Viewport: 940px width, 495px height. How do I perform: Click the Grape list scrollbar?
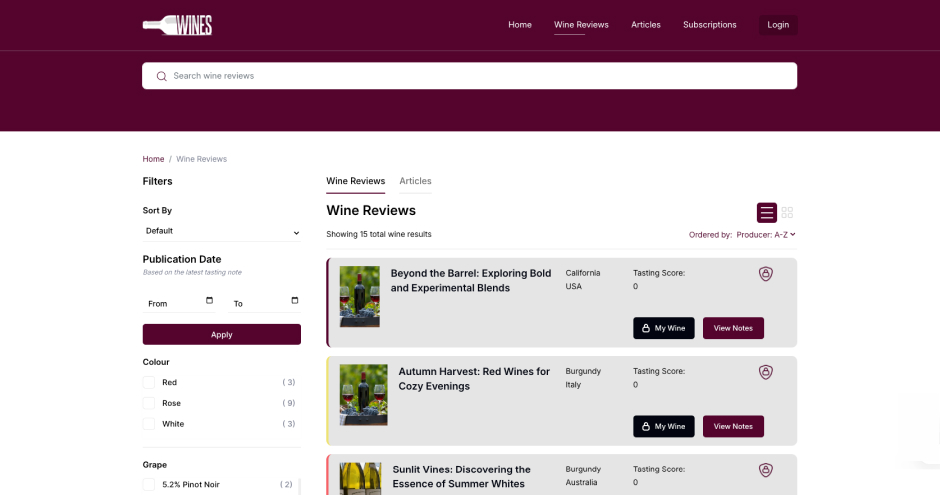coord(299,487)
